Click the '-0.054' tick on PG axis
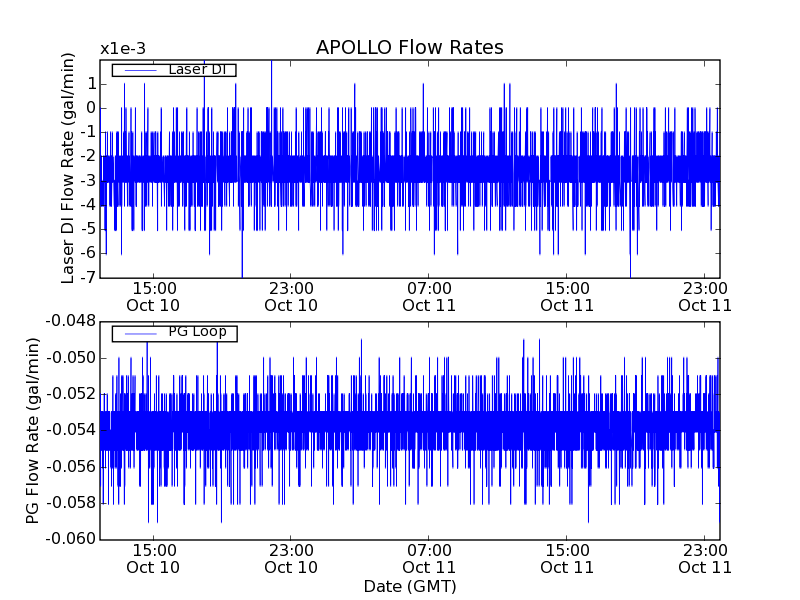The image size is (800, 600). tap(71, 430)
